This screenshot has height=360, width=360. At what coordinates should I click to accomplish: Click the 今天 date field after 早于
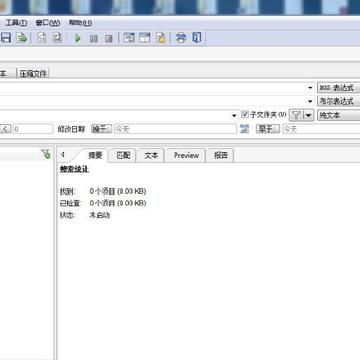[321, 129]
